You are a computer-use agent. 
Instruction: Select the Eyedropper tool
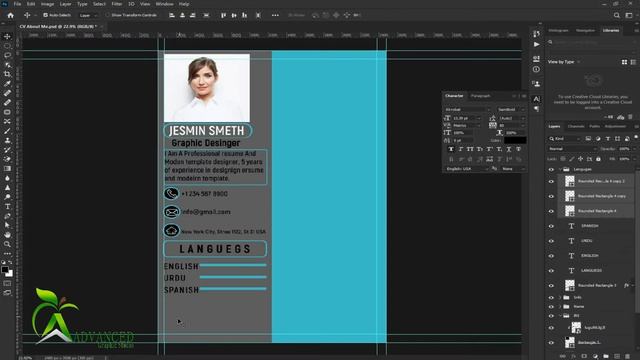(7, 84)
